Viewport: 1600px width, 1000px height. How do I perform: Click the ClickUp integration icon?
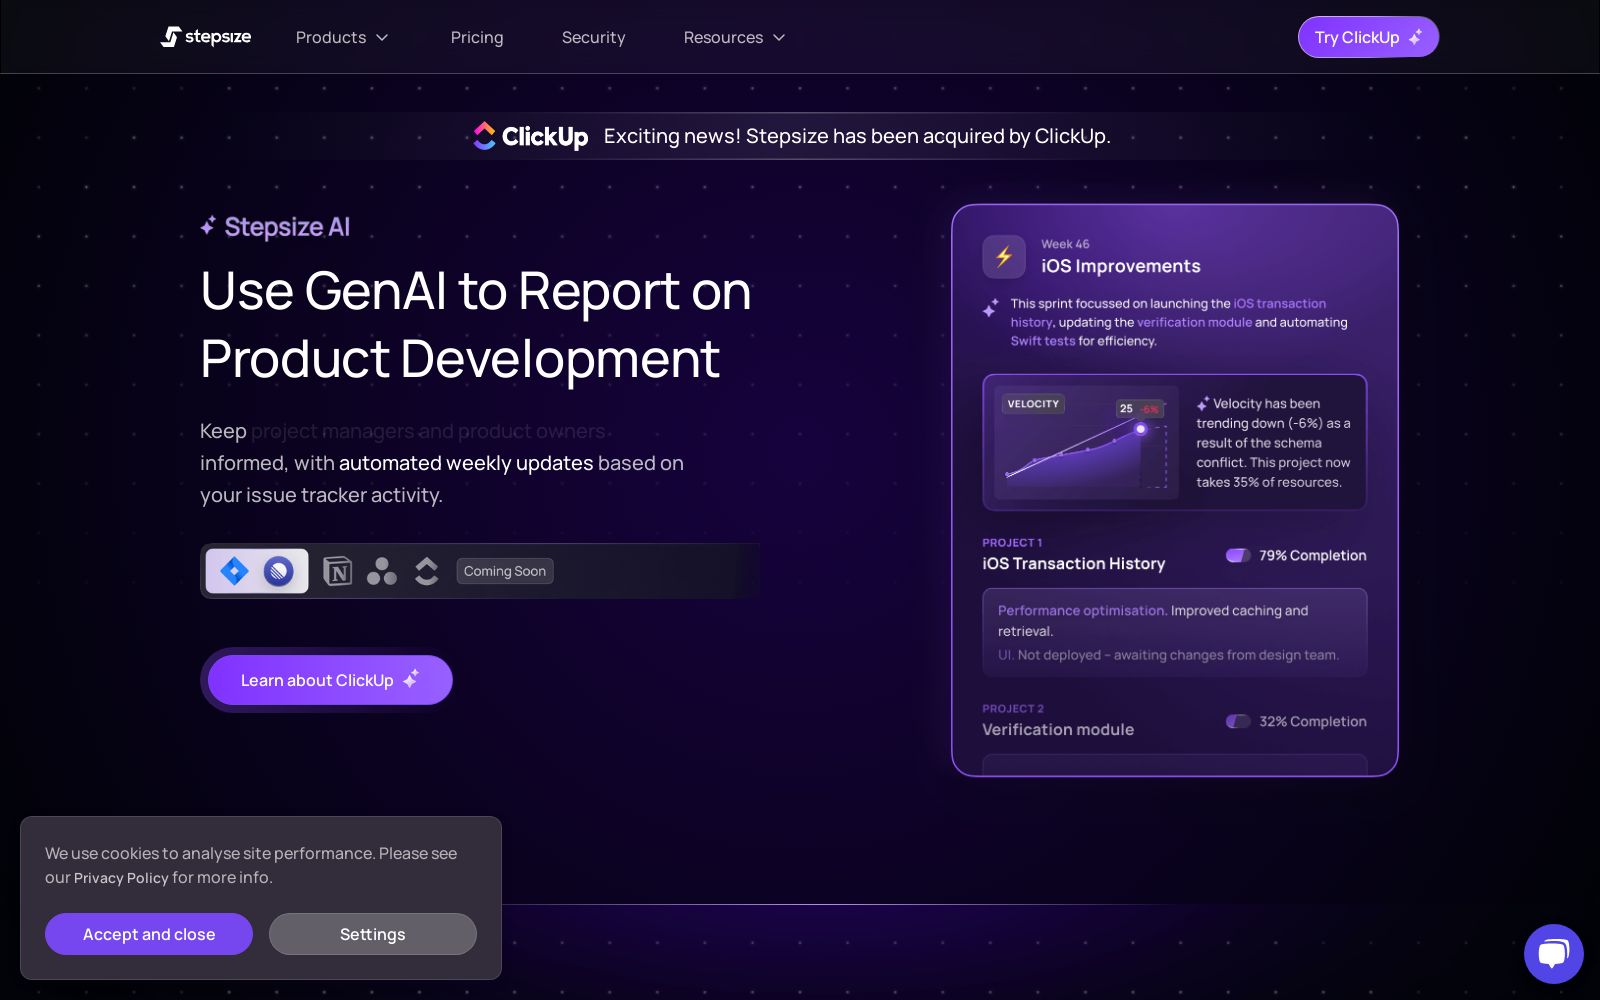coord(426,571)
